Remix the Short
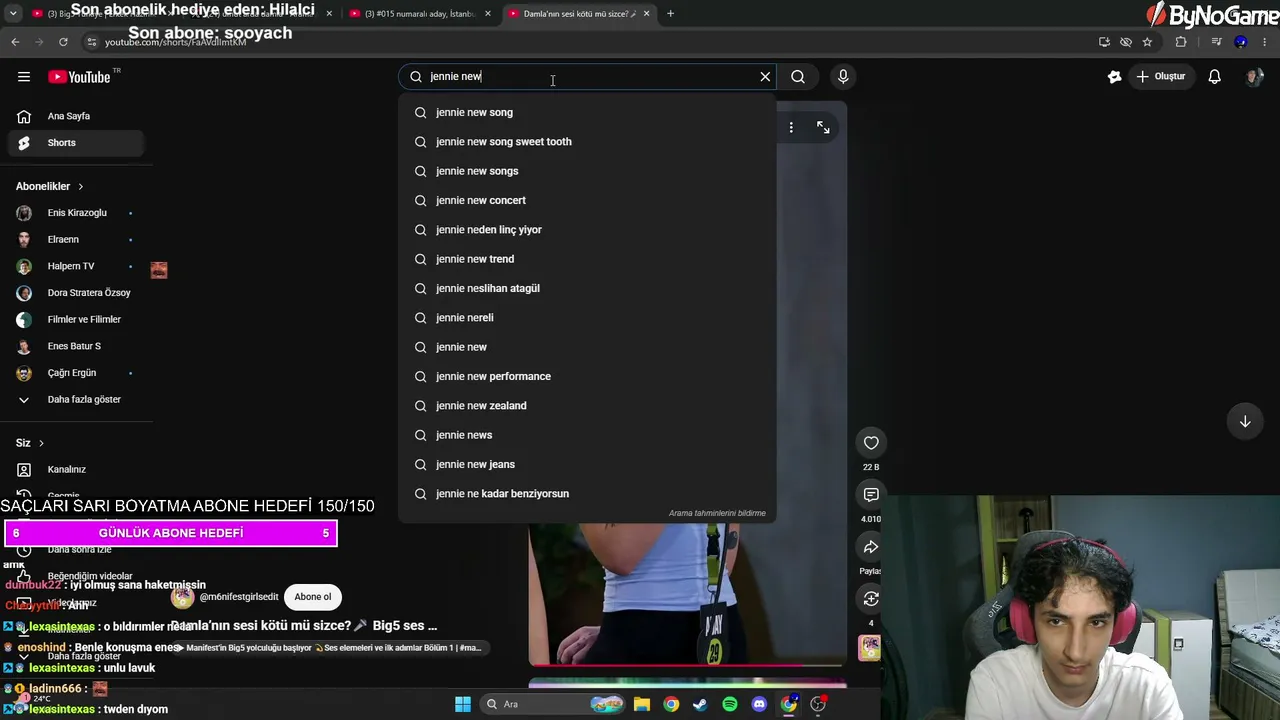1280x720 pixels. click(x=871, y=599)
